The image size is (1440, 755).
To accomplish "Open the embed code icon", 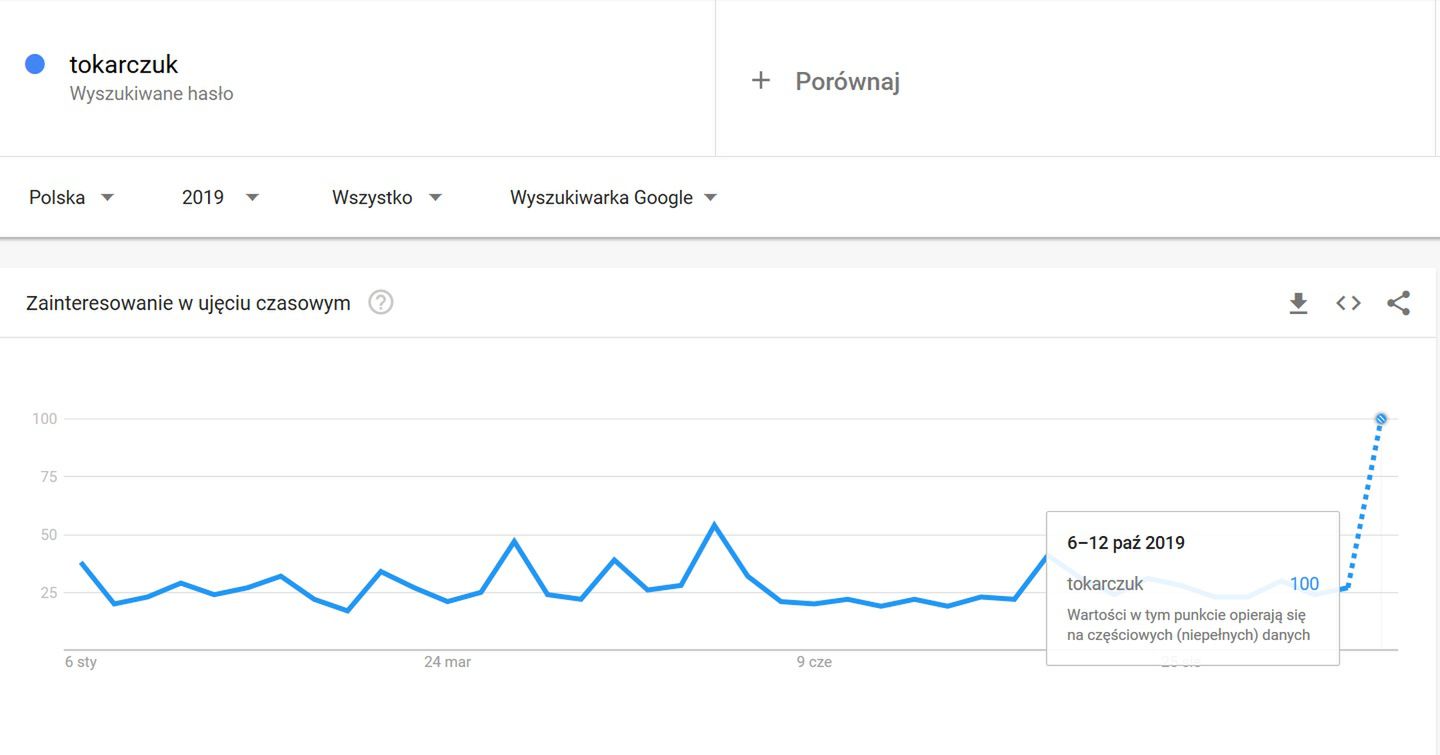I will pos(1348,303).
